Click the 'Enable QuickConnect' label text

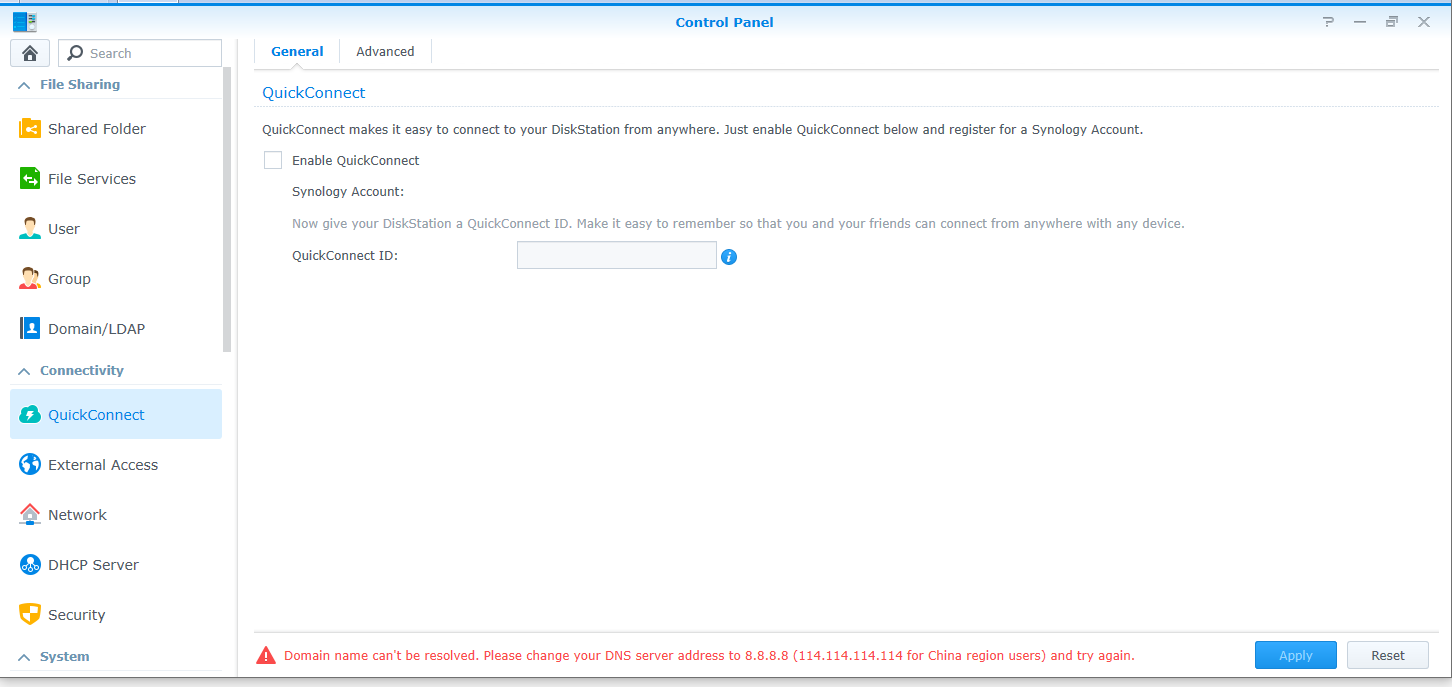pyautogui.click(x=356, y=160)
